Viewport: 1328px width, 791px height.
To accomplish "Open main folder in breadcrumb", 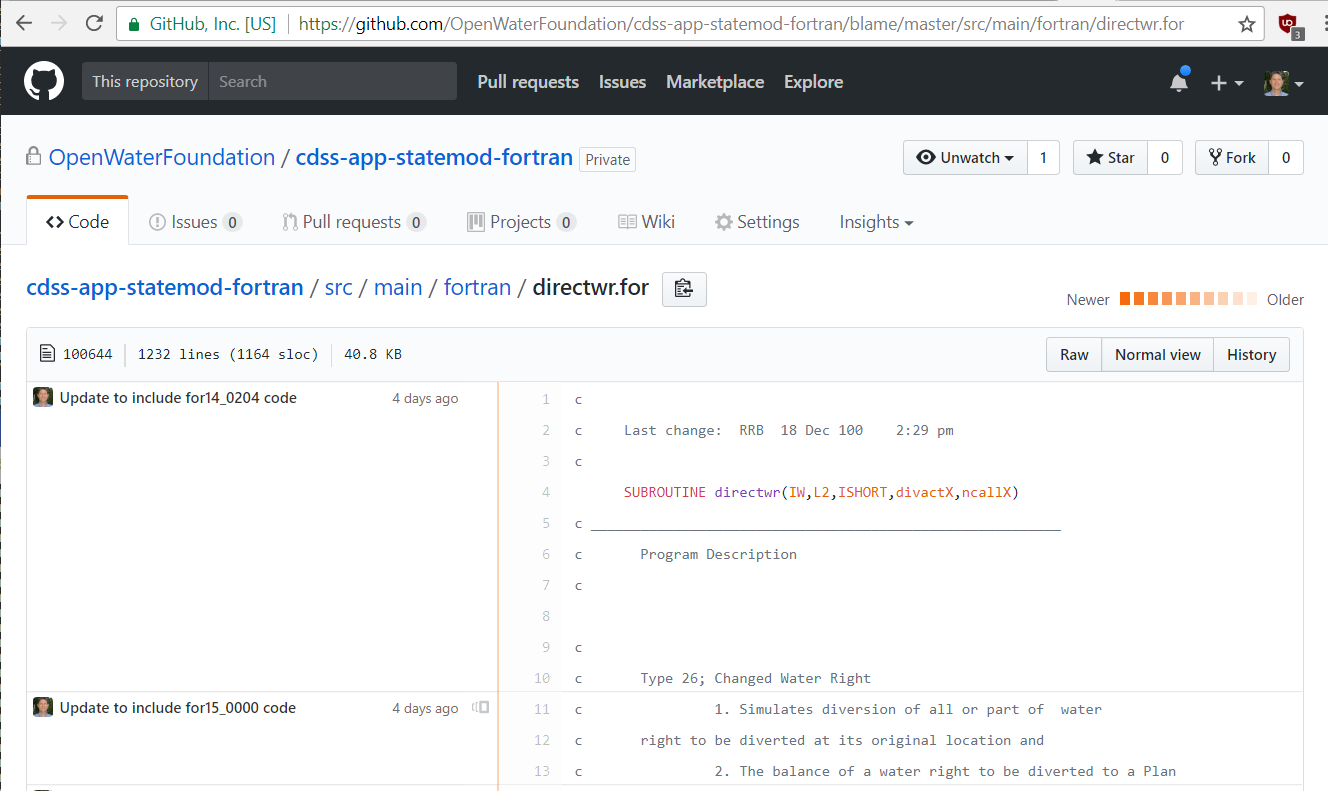I will [398, 288].
